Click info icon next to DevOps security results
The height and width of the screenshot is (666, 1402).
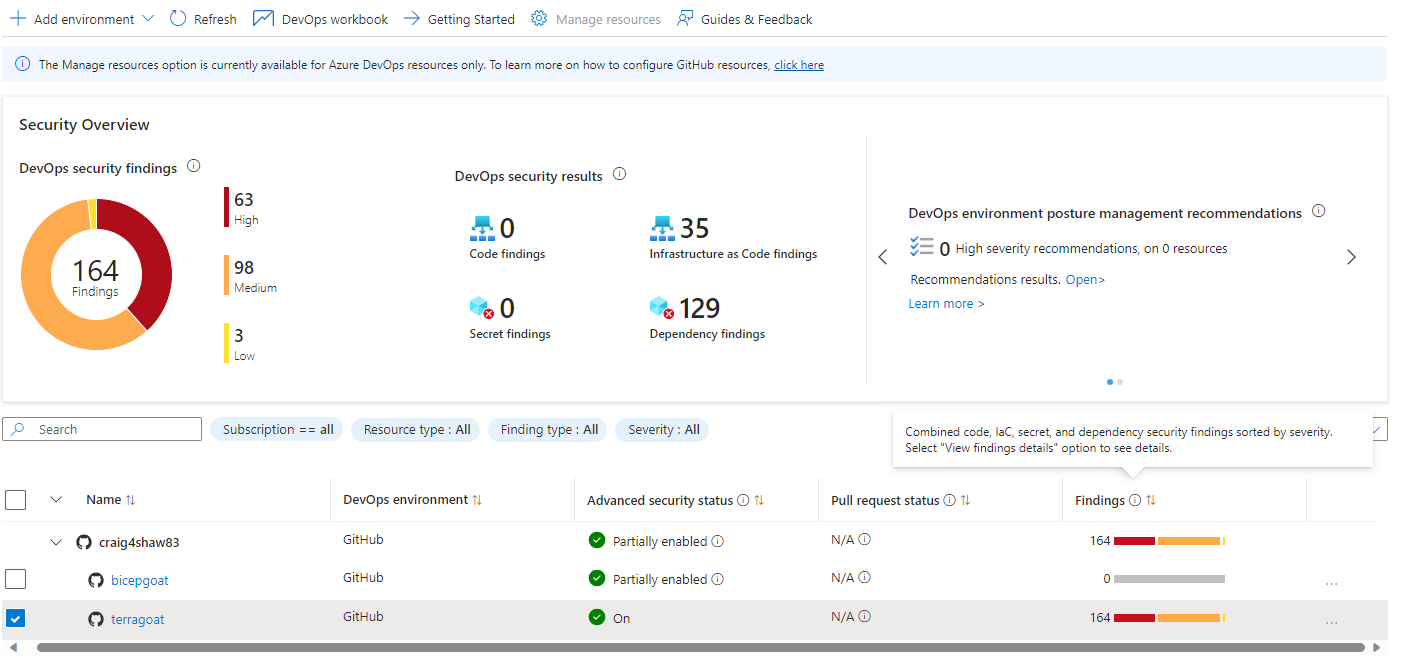pos(619,175)
